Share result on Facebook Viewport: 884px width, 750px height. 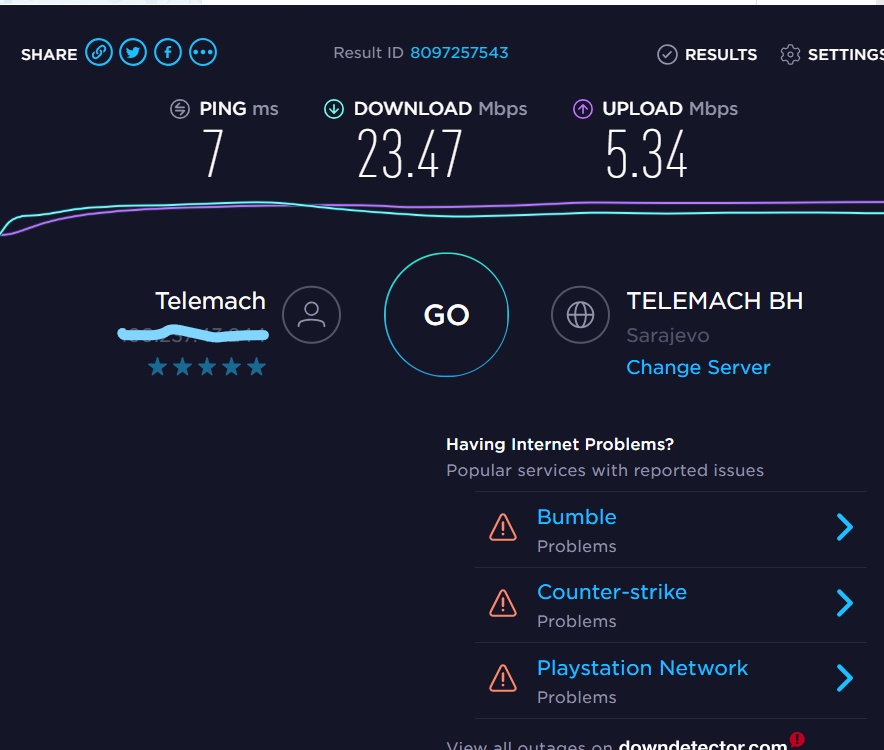[168, 52]
